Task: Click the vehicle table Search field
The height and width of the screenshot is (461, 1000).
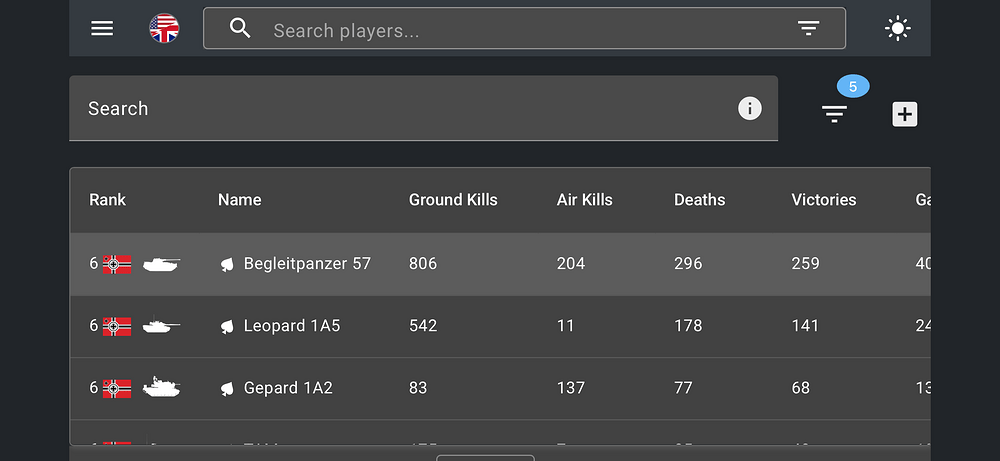Action: [400, 109]
